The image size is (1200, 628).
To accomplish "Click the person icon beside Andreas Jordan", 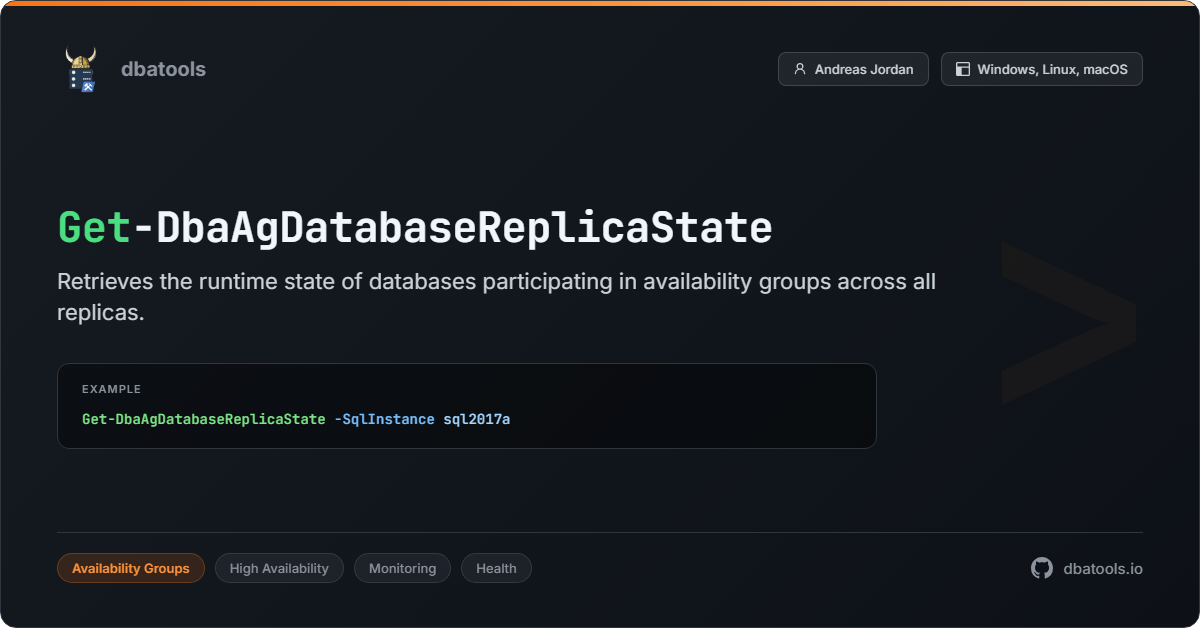I will click(x=800, y=69).
